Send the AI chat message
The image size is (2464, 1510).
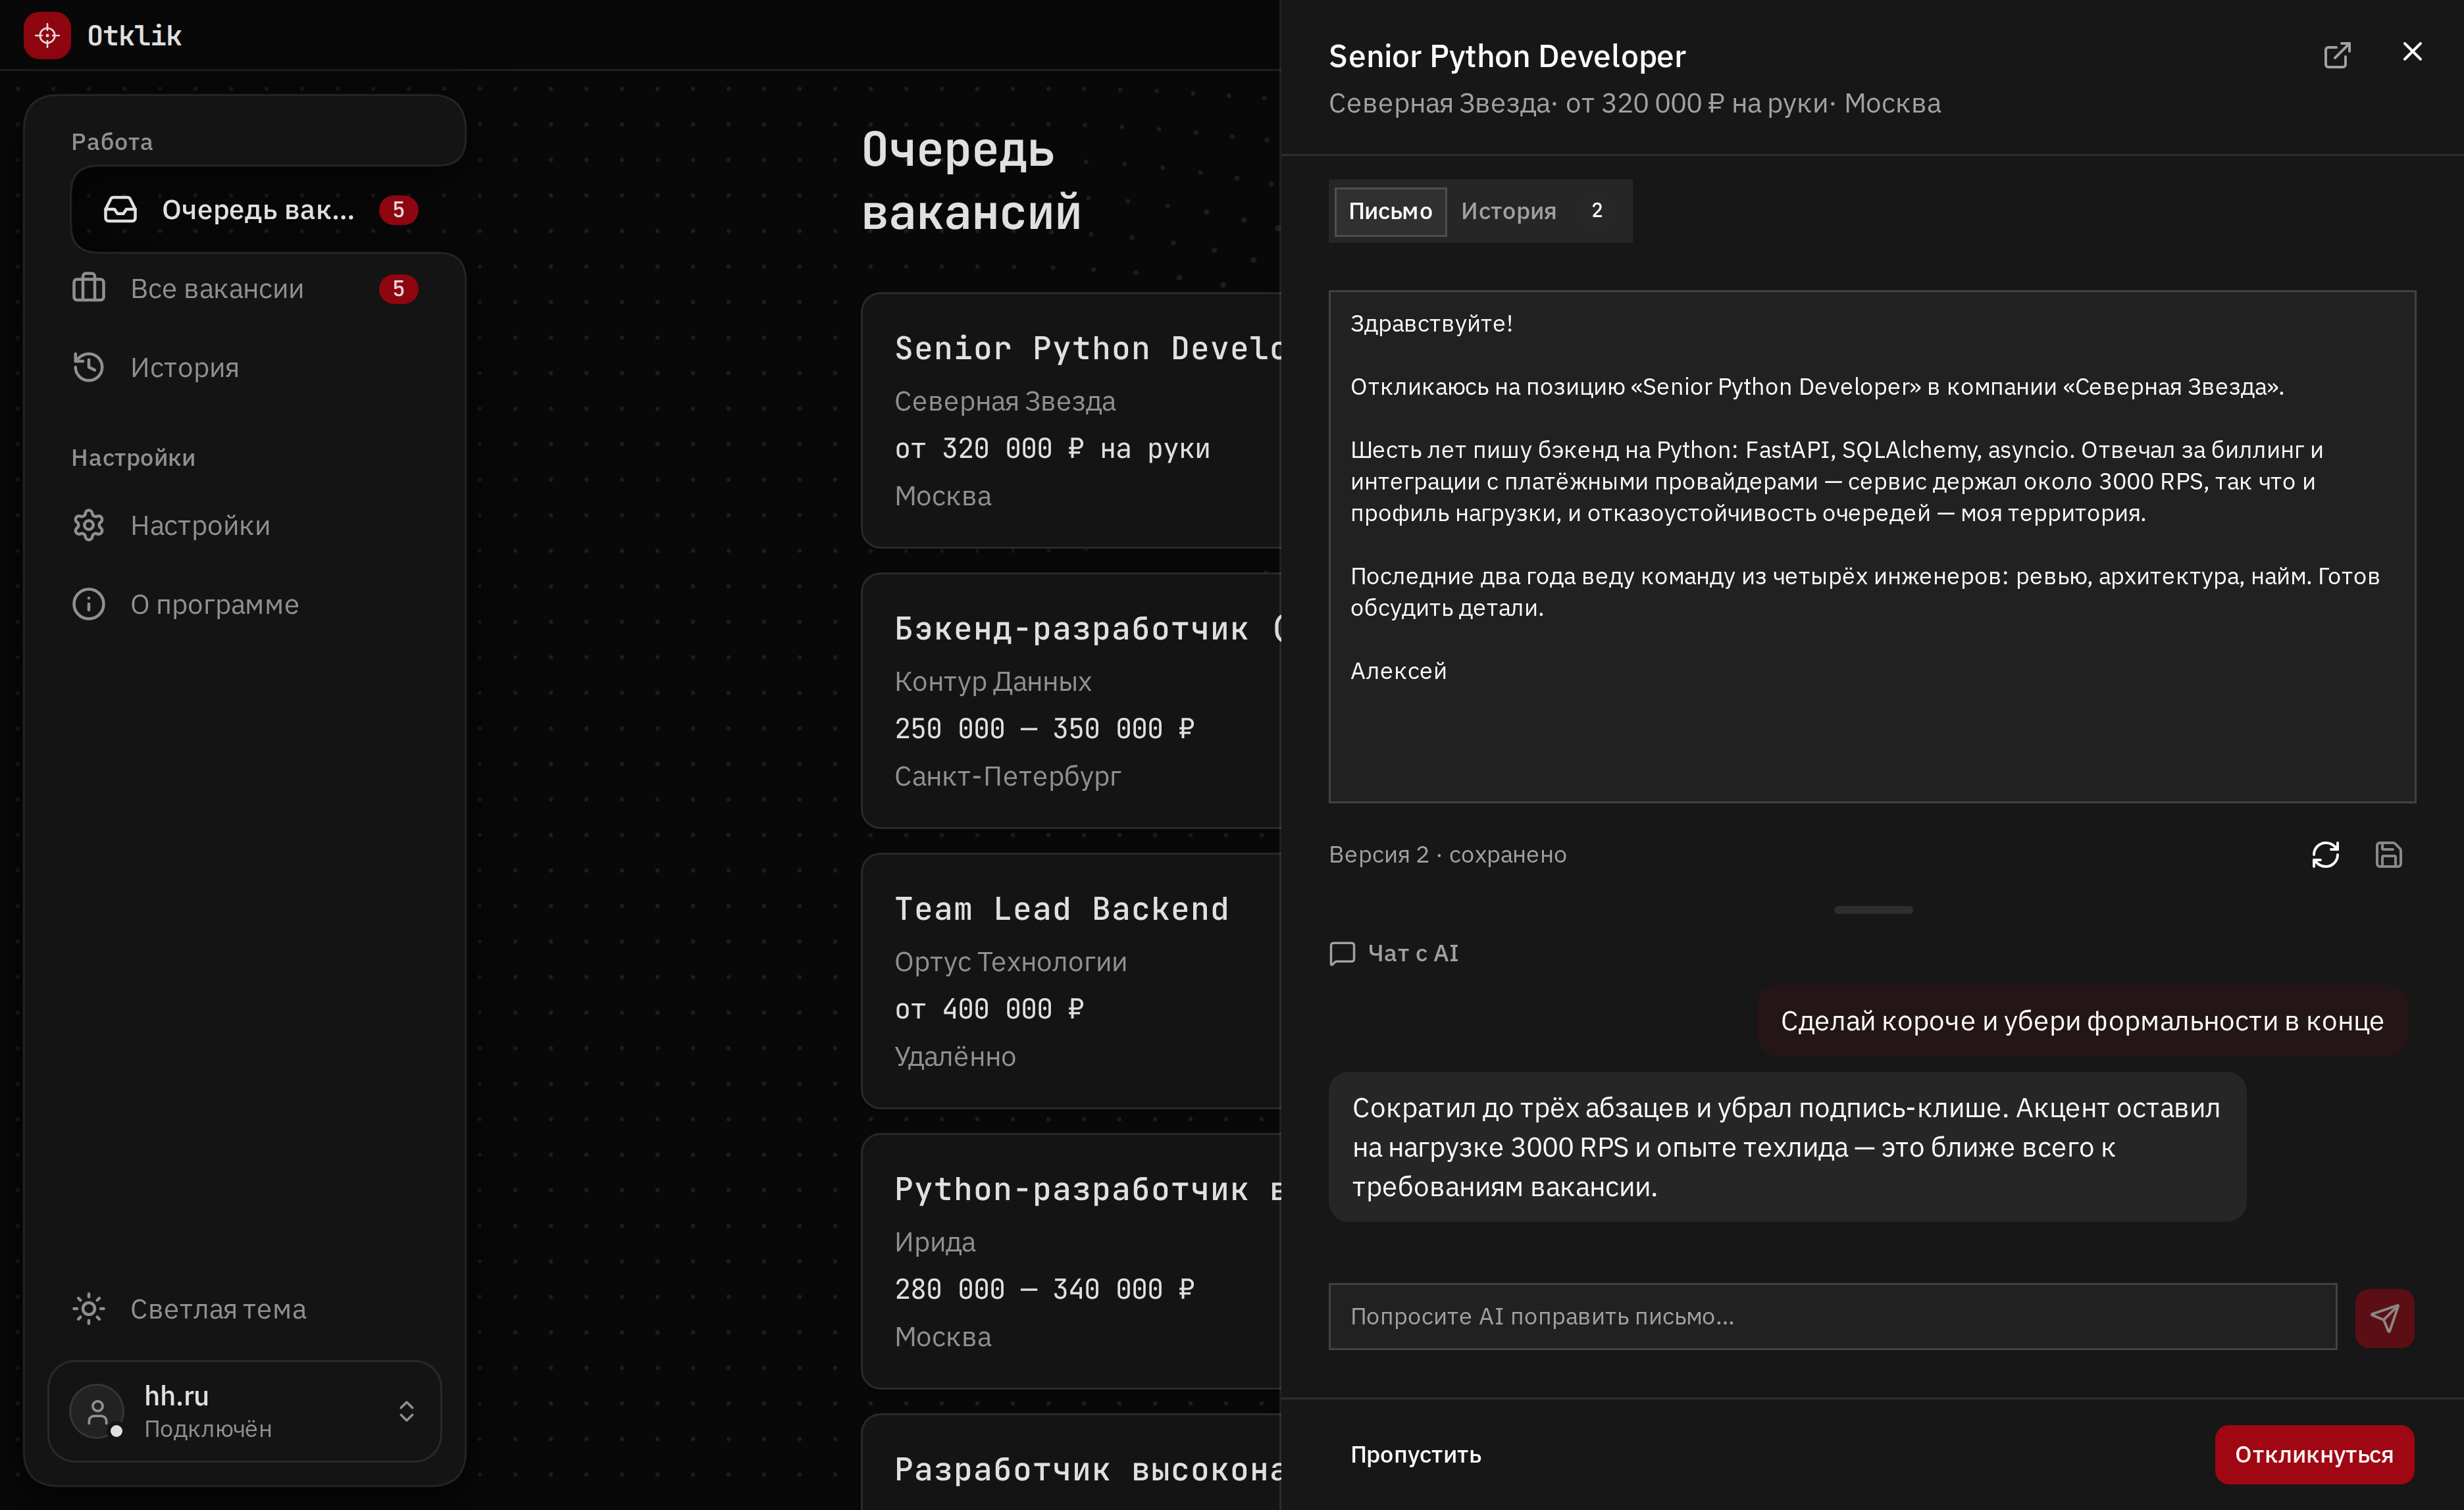(x=2385, y=1318)
